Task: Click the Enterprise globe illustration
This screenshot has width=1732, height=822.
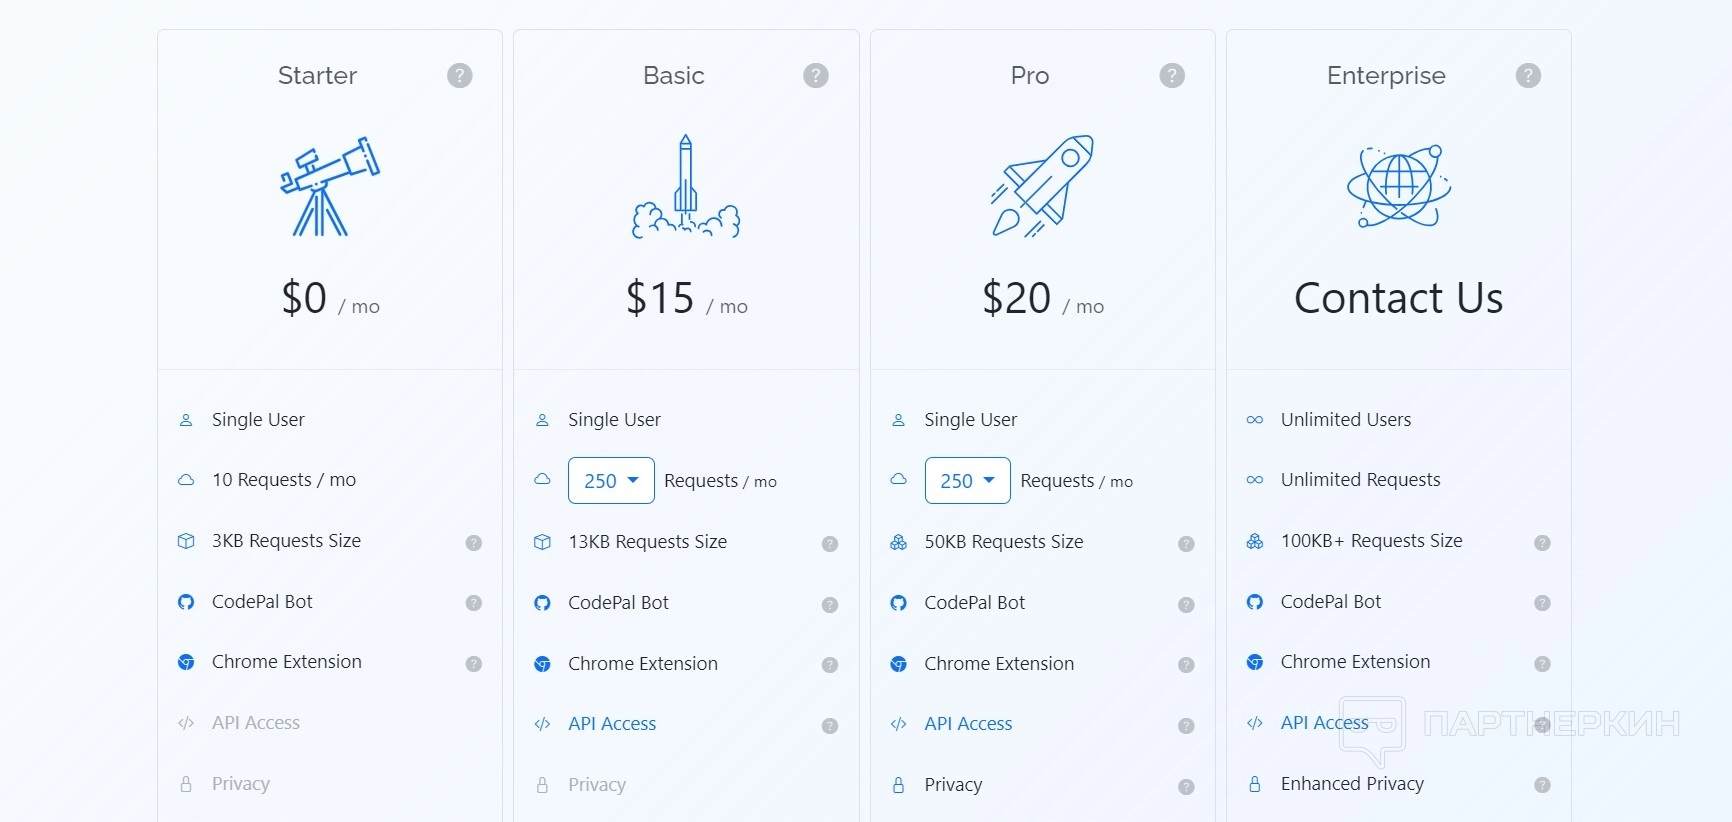Action: click(x=1398, y=186)
